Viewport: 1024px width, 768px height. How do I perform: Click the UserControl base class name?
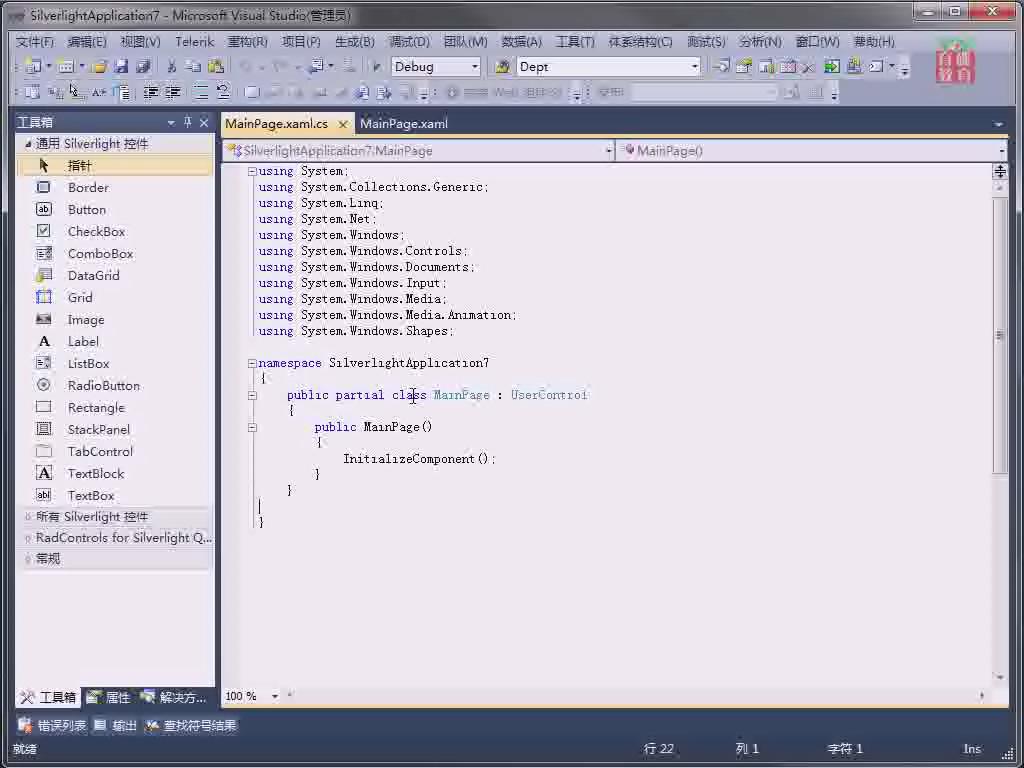pos(549,395)
